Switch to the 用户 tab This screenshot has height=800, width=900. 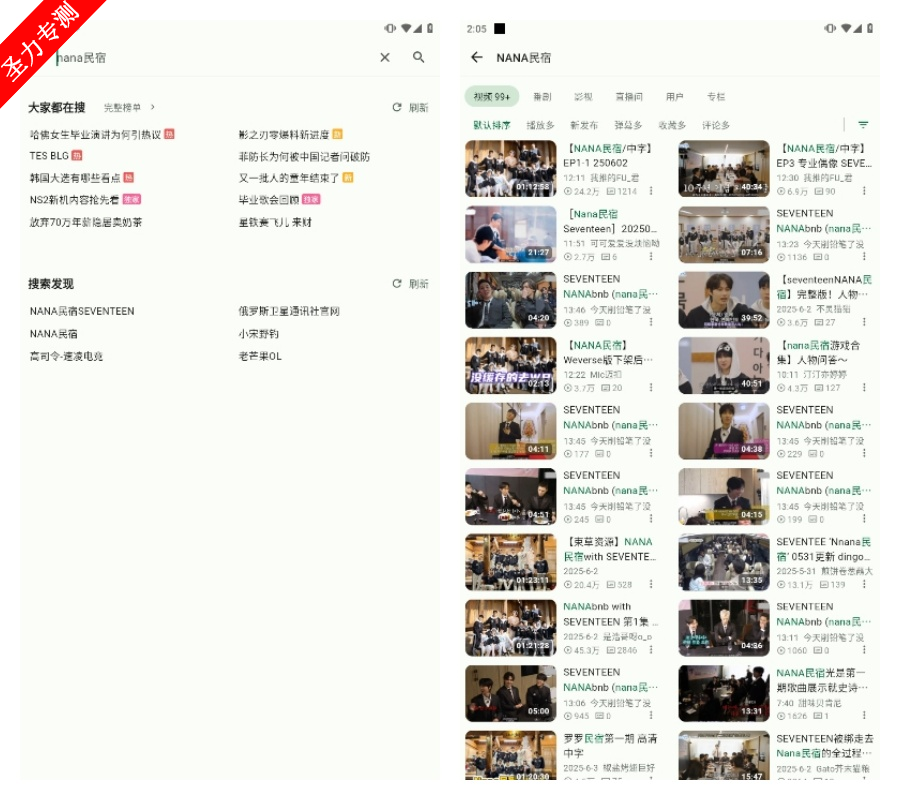click(674, 97)
